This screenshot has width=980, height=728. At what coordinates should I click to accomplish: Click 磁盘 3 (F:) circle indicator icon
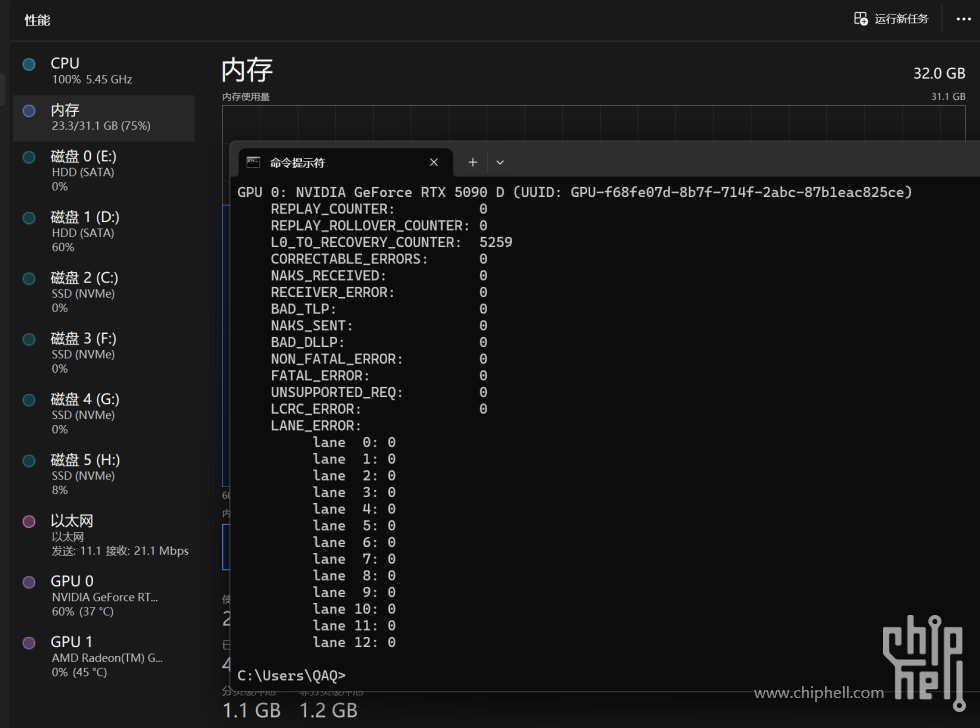[x=29, y=339]
